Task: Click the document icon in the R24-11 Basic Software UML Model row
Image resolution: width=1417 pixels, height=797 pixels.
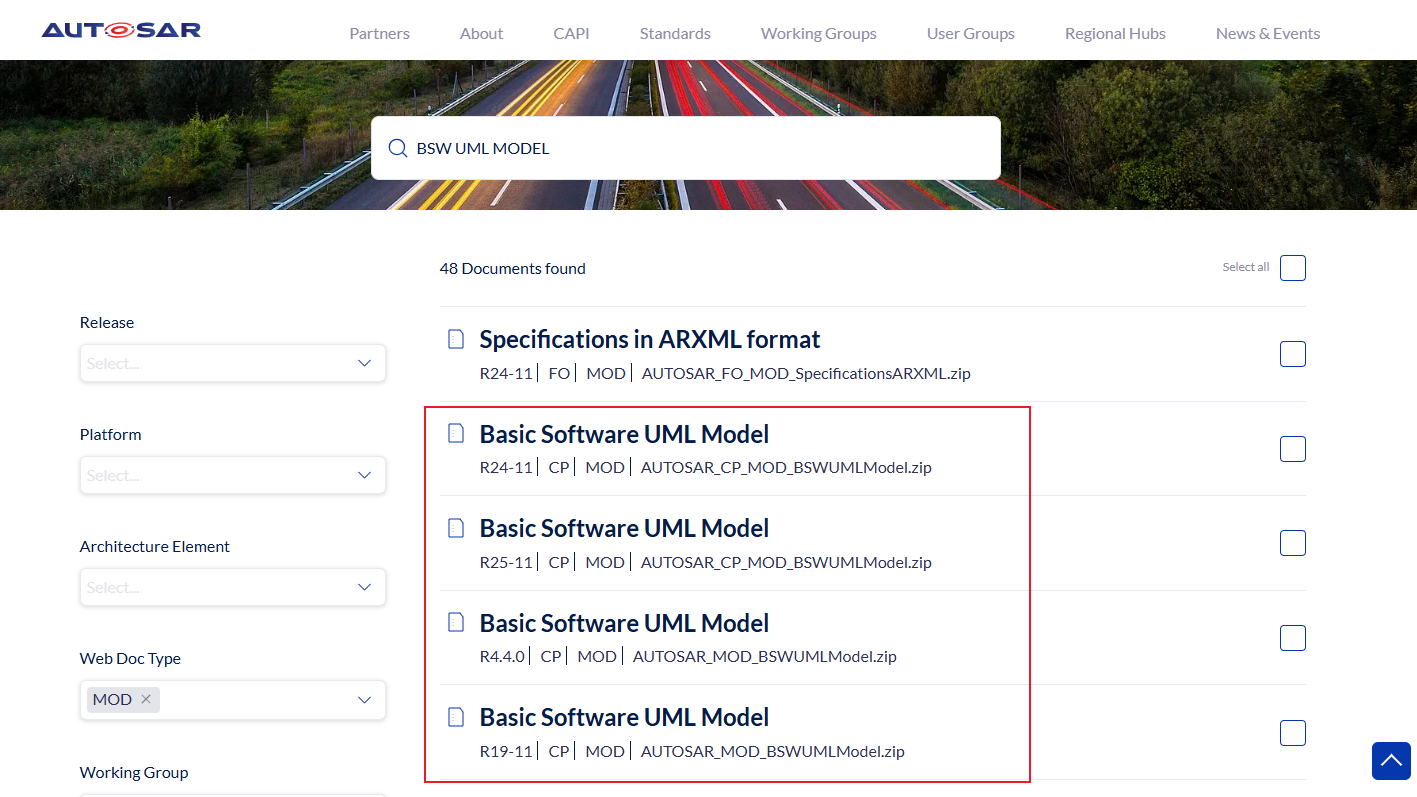Action: click(x=456, y=433)
